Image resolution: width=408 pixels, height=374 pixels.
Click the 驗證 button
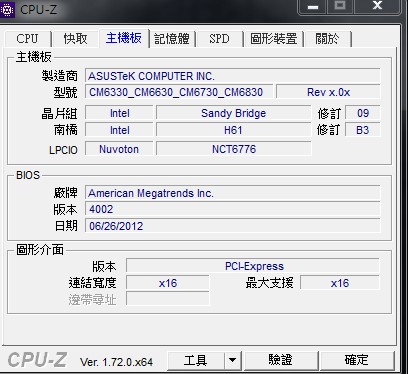(281, 360)
